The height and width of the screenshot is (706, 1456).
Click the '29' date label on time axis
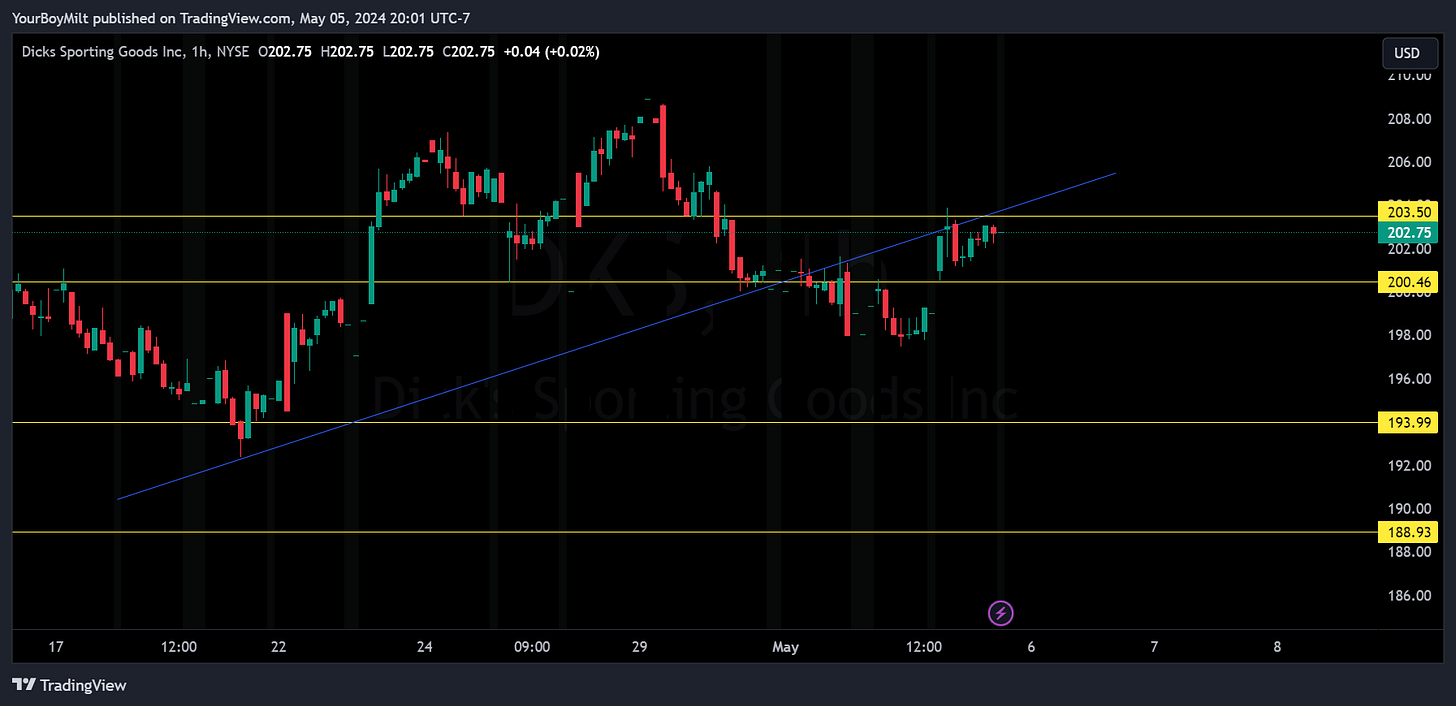coord(641,647)
